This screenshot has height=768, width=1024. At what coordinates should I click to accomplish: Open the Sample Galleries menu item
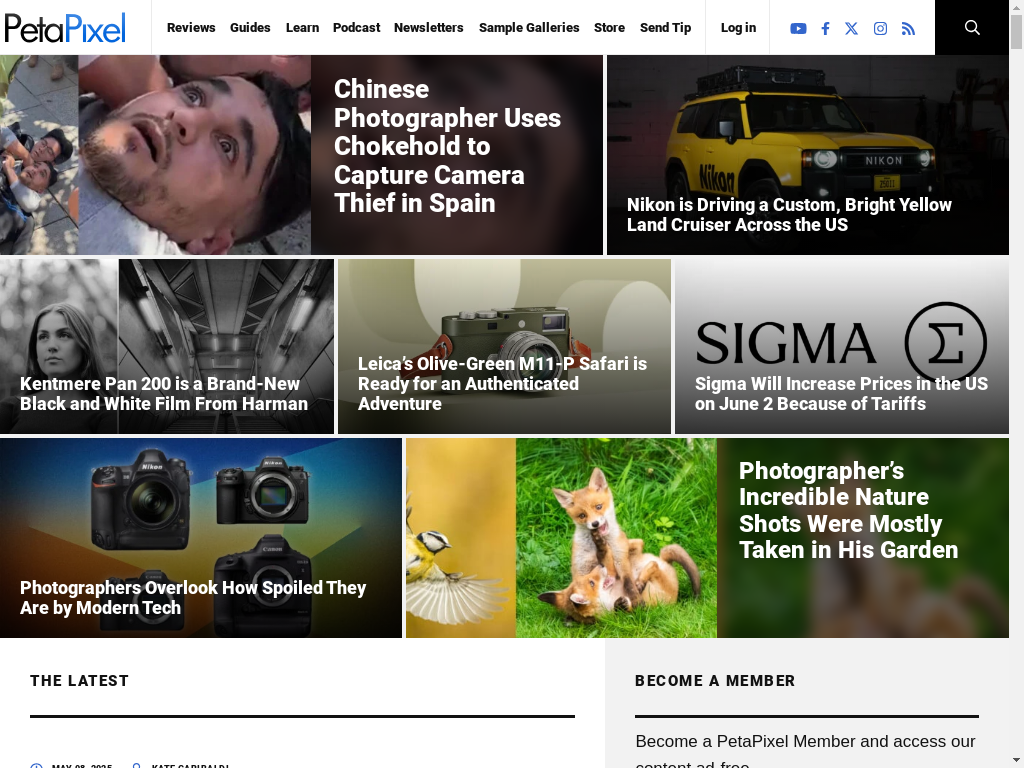[529, 27]
